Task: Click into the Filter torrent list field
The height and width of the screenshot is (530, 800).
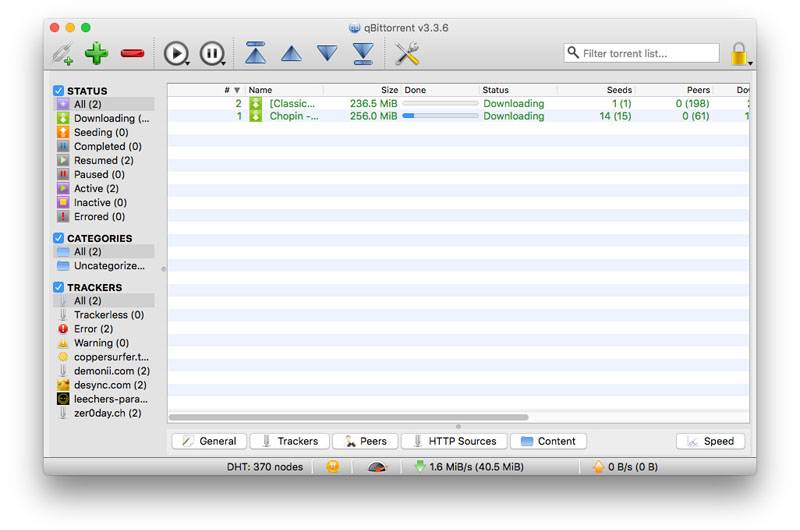Action: tap(641, 53)
